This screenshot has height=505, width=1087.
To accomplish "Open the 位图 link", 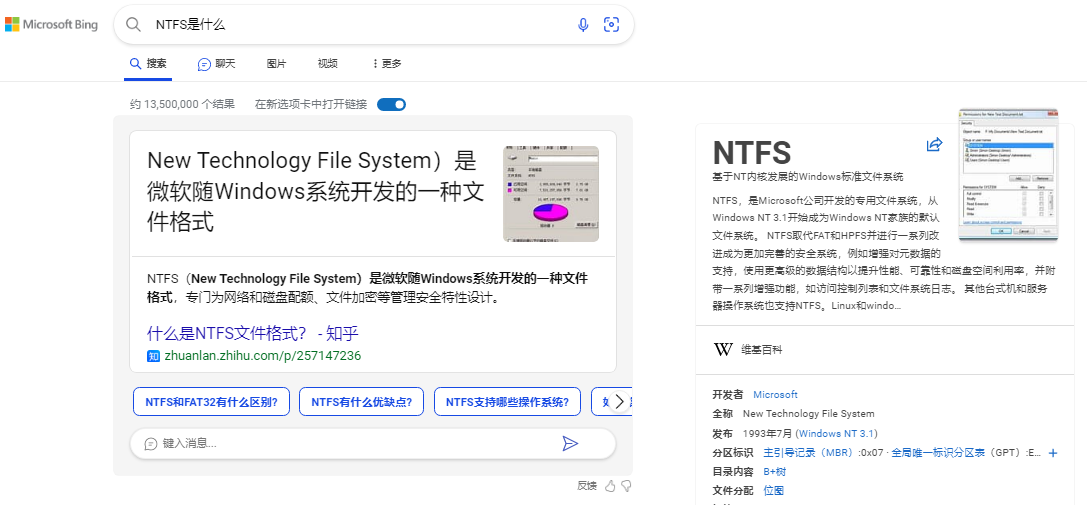I will point(774,491).
